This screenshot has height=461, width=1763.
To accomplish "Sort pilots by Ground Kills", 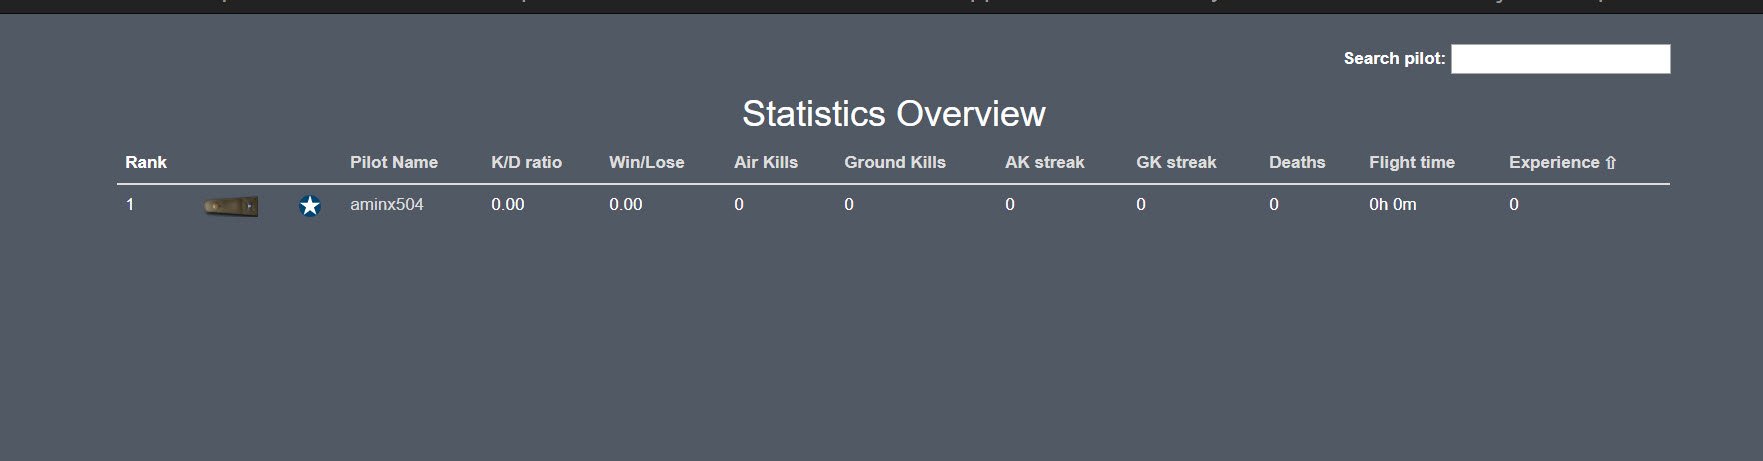I will coord(895,162).
